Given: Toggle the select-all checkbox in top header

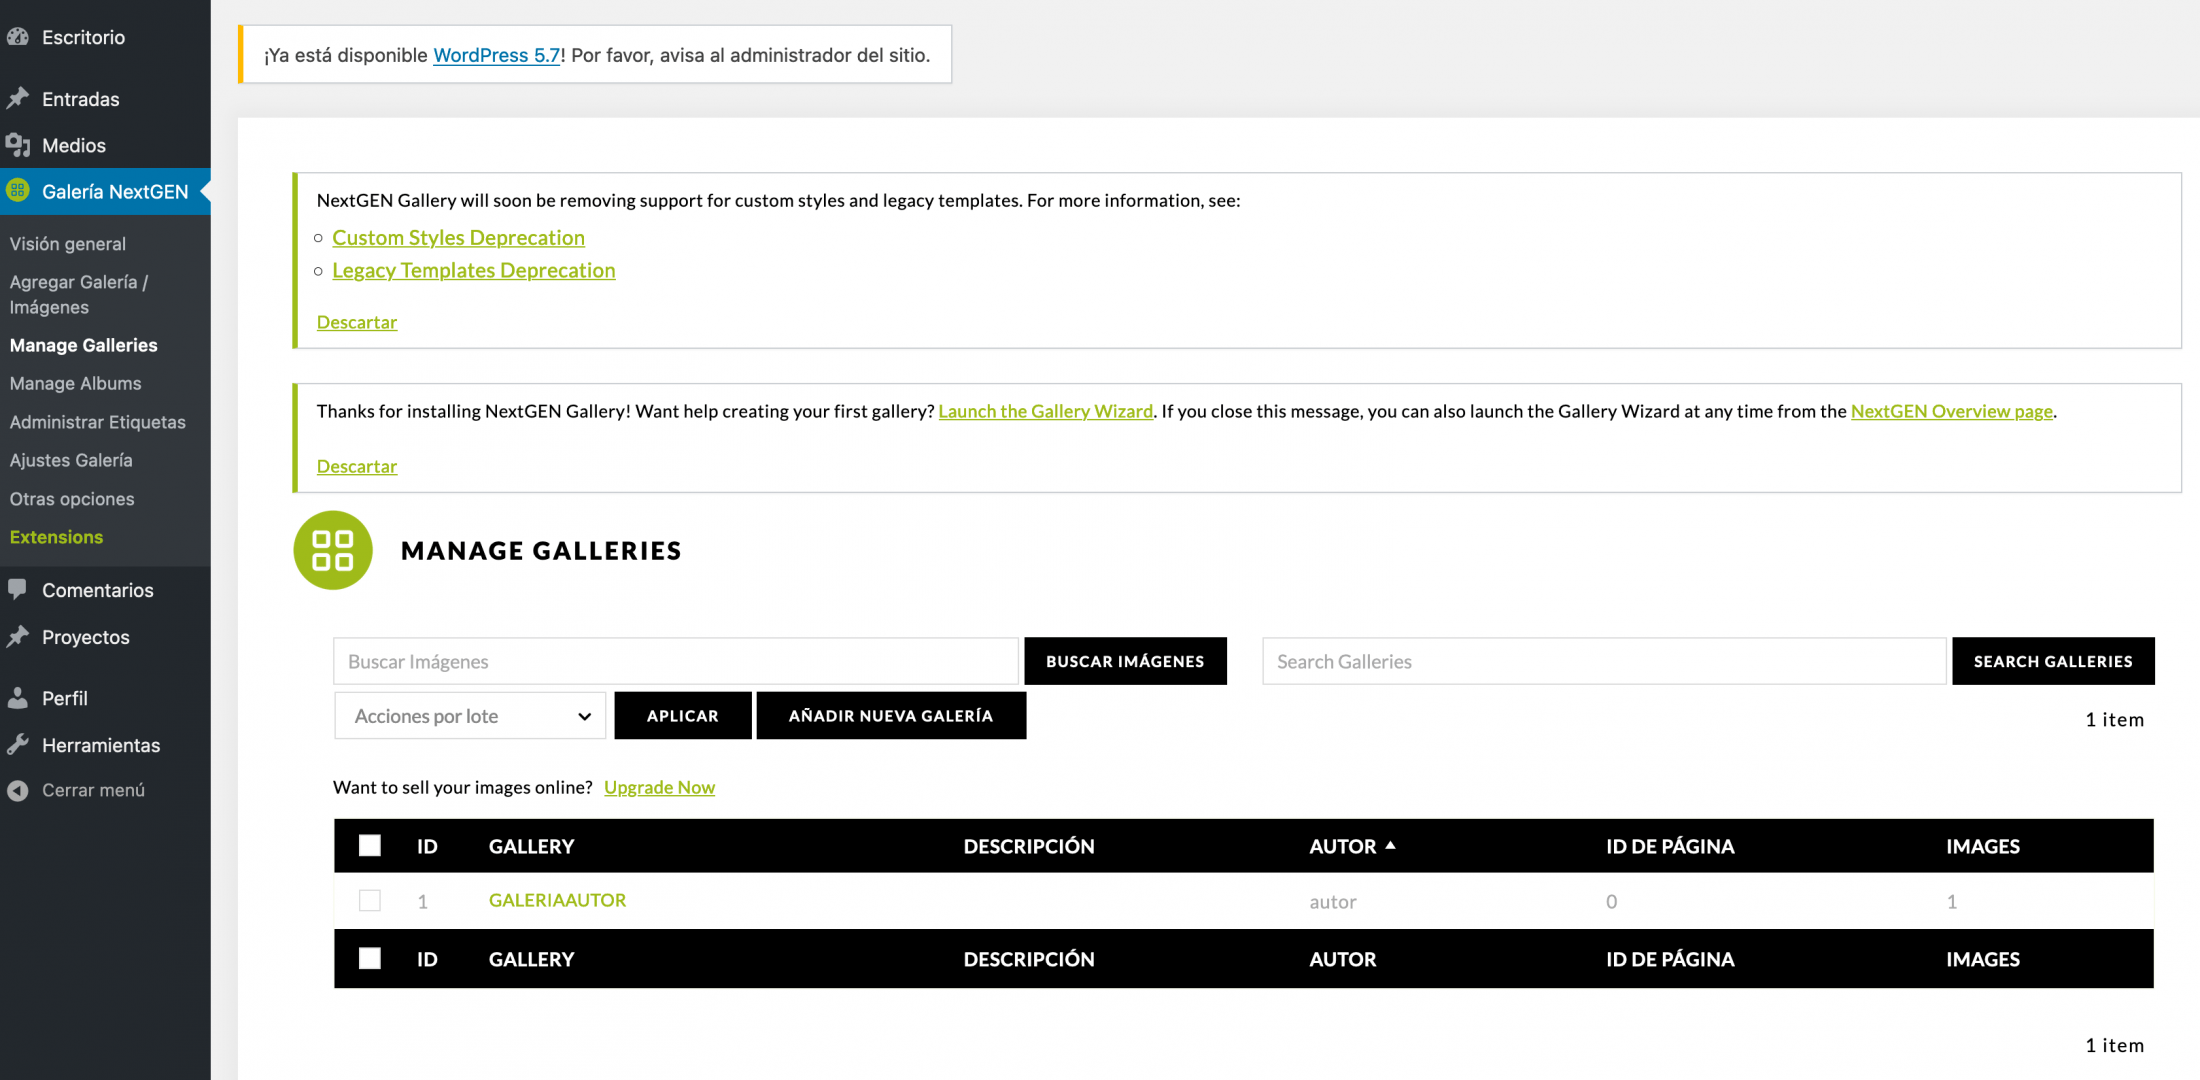Looking at the screenshot, I should click(370, 846).
